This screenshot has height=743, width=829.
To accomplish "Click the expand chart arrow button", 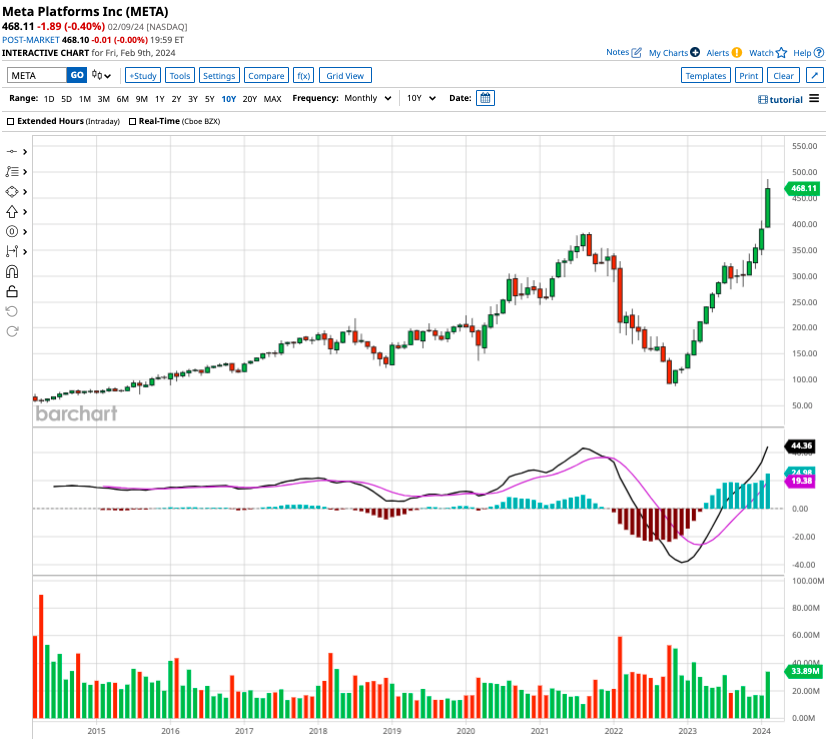I will click(x=814, y=75).
